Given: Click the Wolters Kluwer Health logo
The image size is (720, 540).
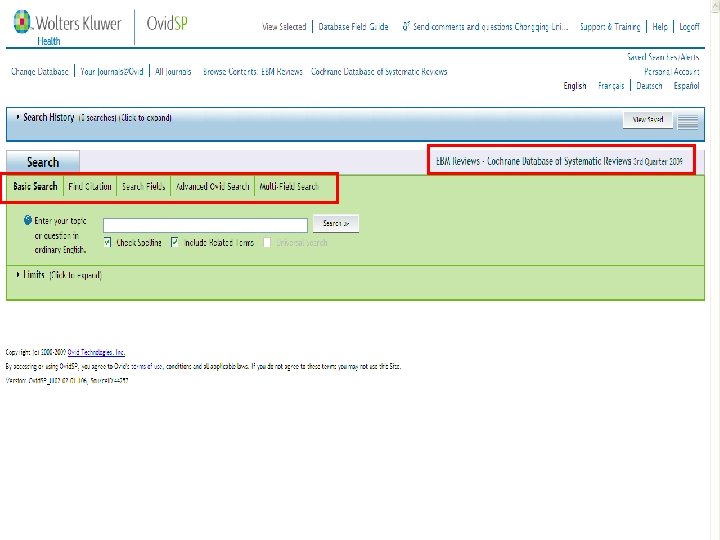Looking at the screenshot, I should pyautogui.click(x=68, y=28).
